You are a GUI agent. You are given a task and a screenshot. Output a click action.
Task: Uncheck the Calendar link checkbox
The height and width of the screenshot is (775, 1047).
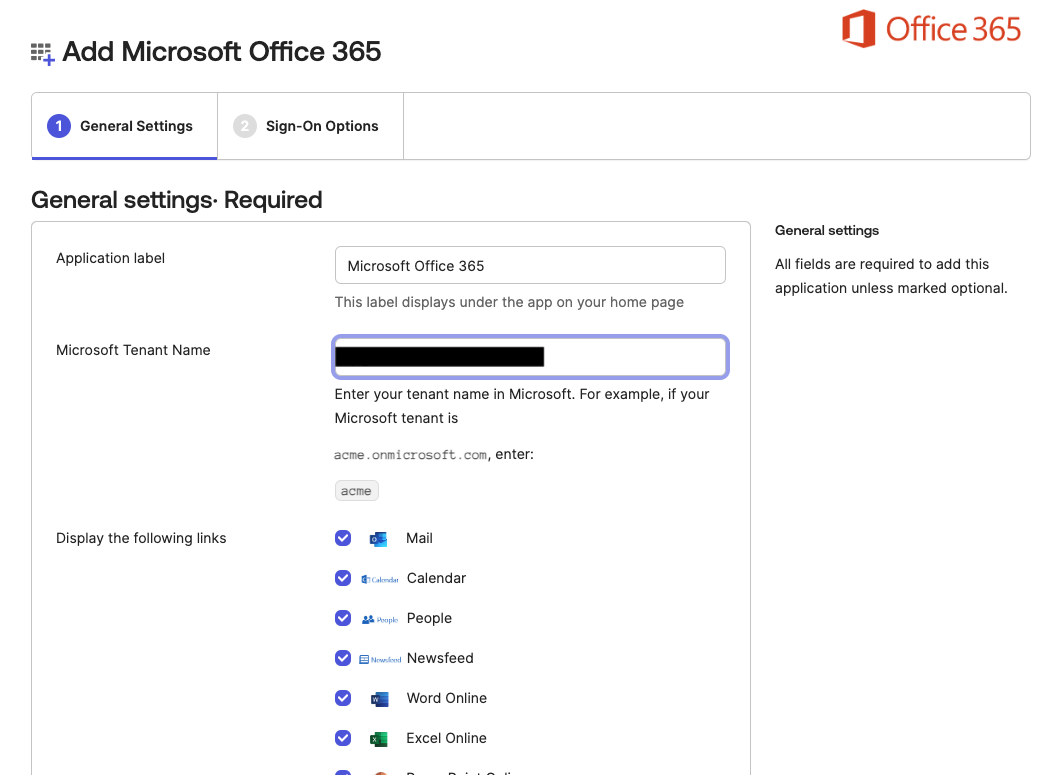tap(343, 578)
